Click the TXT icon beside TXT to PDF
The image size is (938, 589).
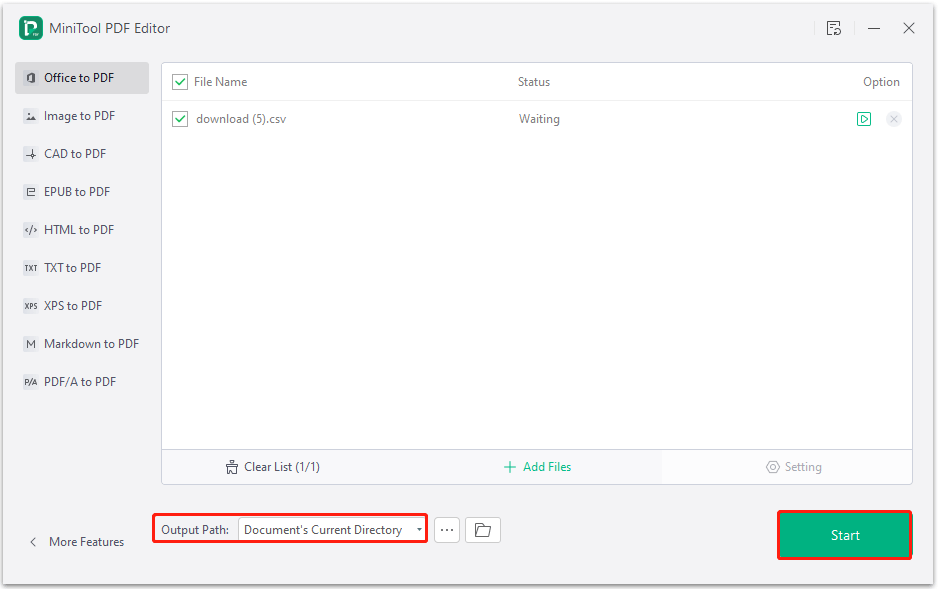point(31,268)
